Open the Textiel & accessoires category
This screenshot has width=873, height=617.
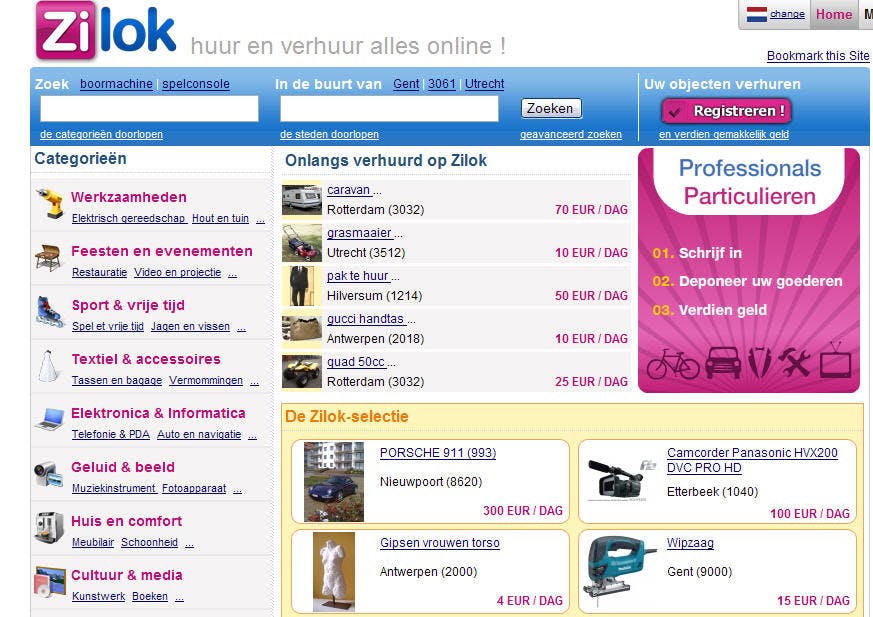pyautogui.click(x=146, y=359)
